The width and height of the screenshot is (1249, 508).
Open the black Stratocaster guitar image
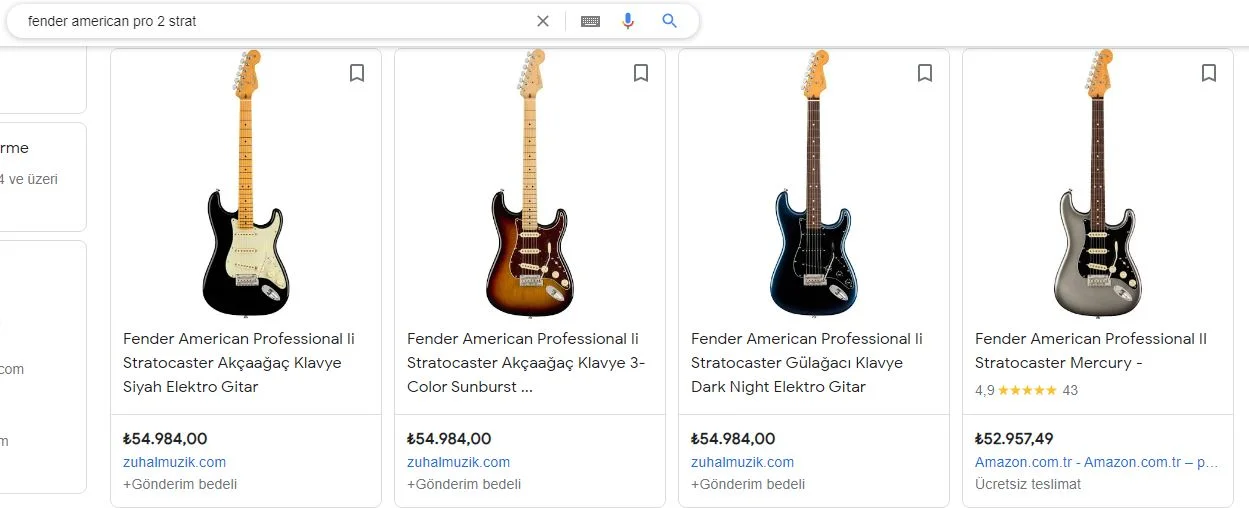[246, 185]
